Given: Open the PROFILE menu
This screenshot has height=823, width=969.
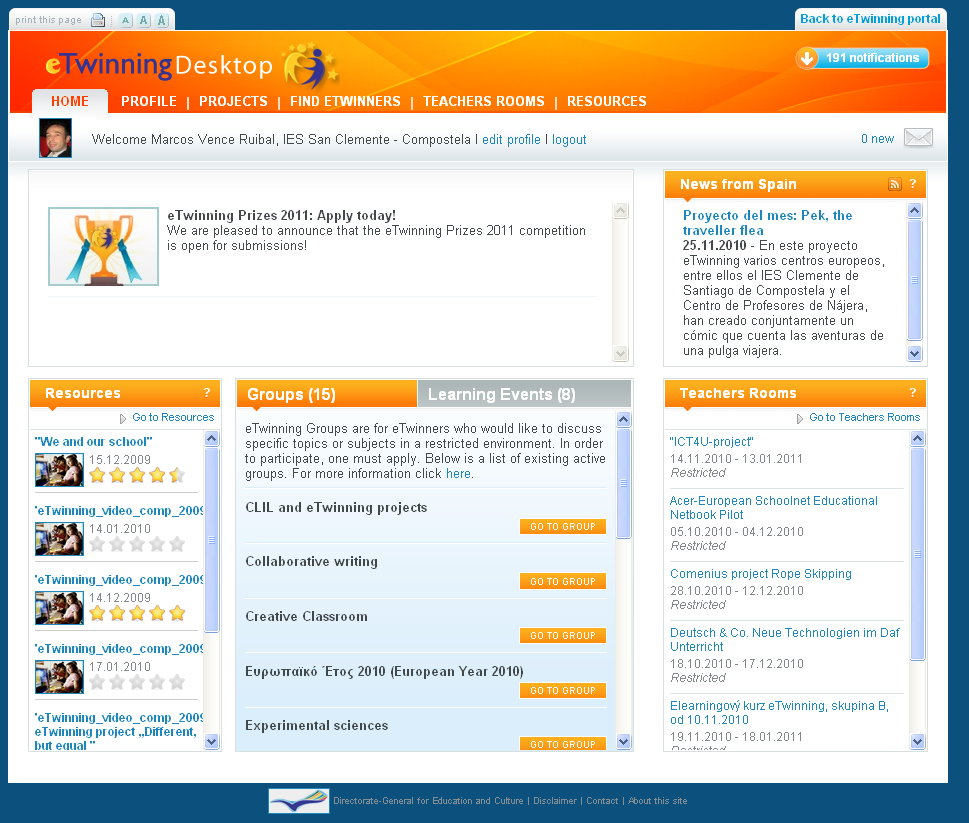Looking at the screenshot, I should click(149, 101).
